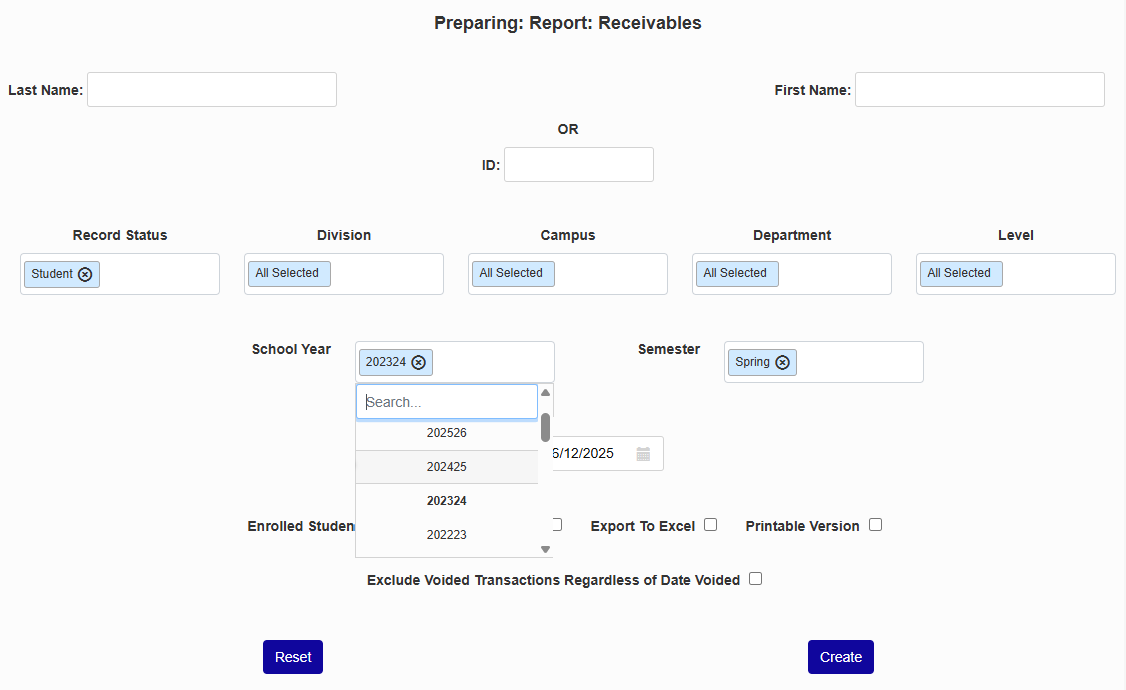Remove the Student tag from Record Status
The height and width of the screenshot is (690, 1126).
85,273
